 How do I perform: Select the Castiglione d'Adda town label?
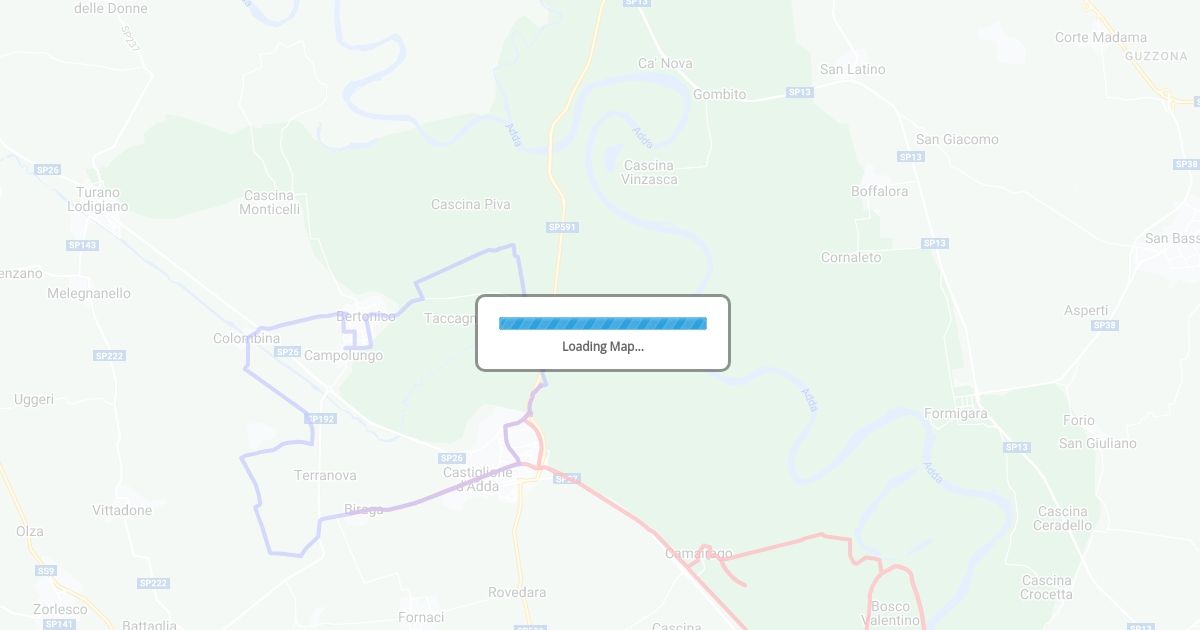pos(478,479)
